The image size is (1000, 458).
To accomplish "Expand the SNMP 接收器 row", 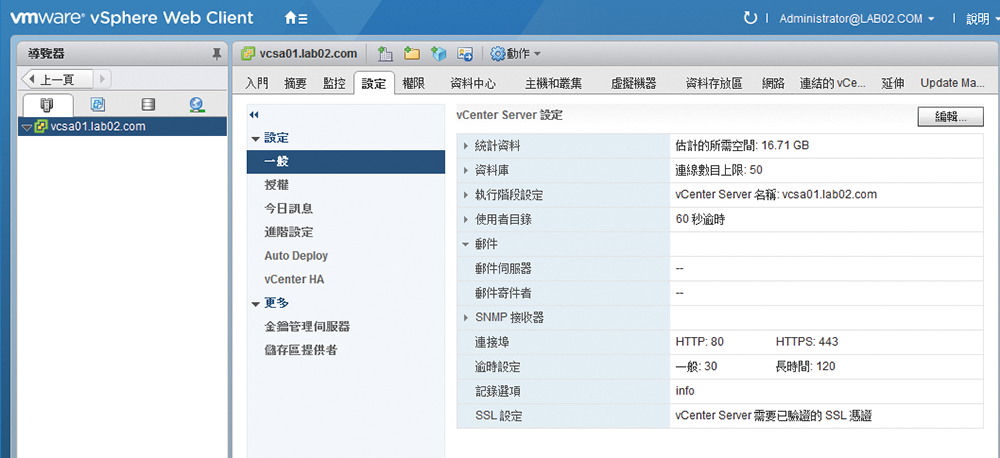I will click(466, 318).
